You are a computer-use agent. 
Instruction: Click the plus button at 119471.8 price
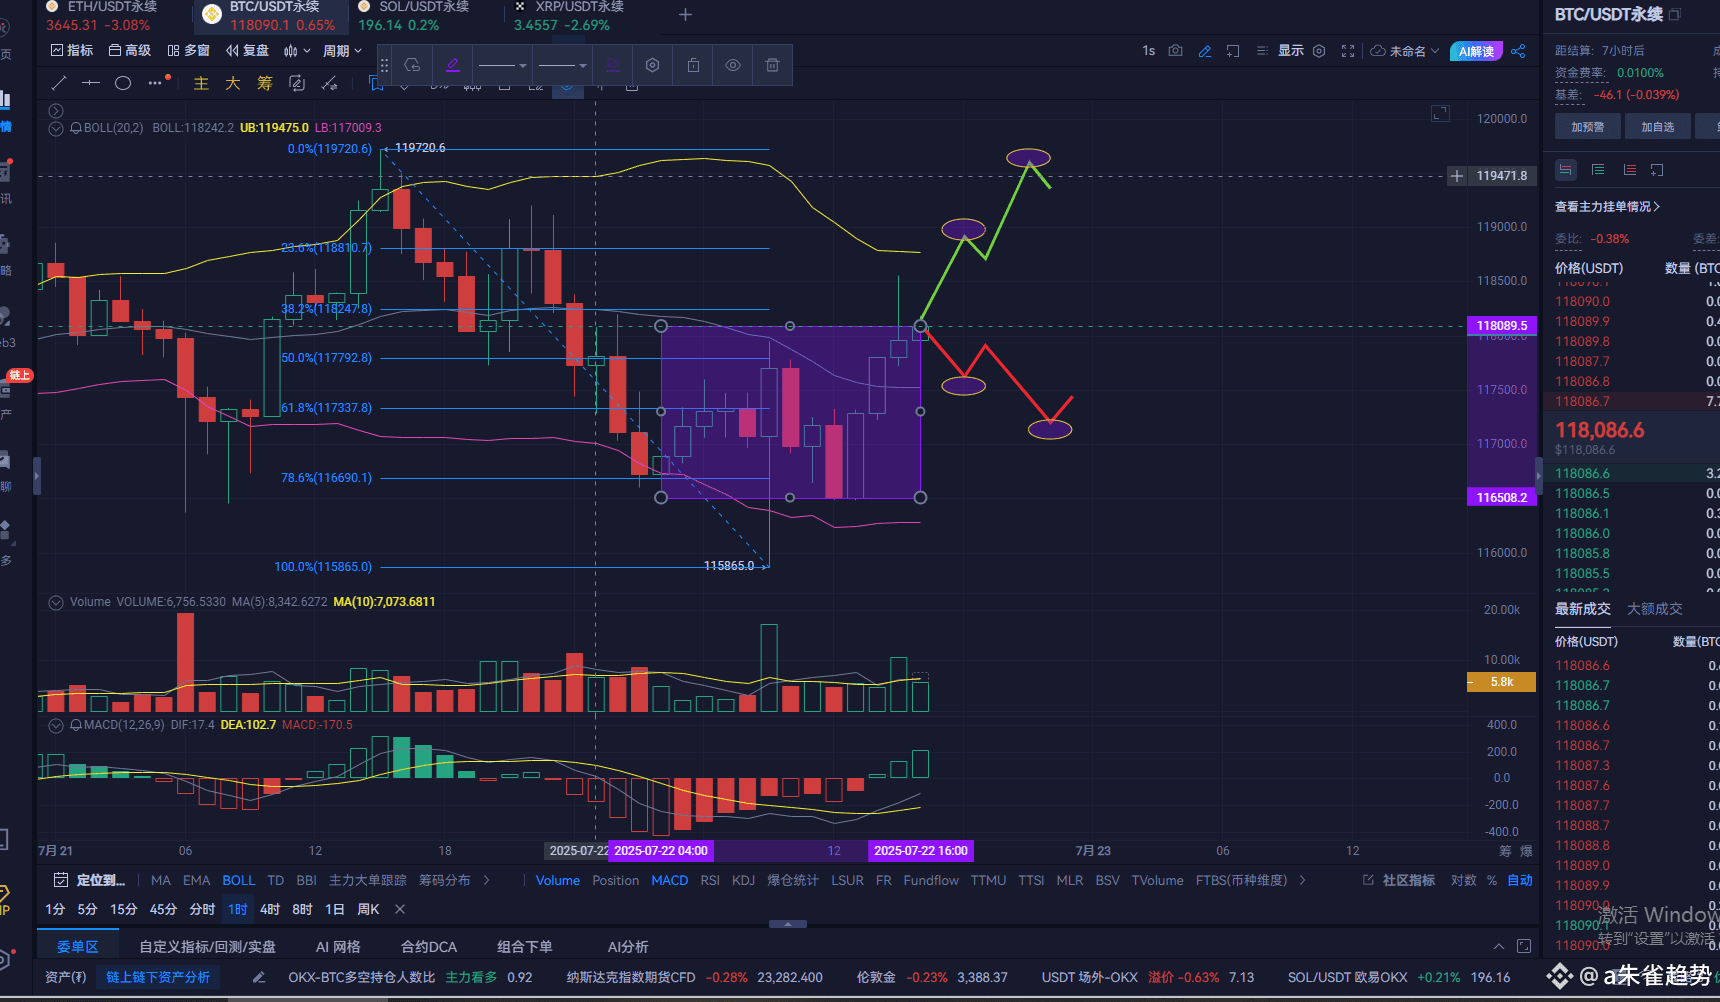pyautogui.click(x=1457, y=176)
